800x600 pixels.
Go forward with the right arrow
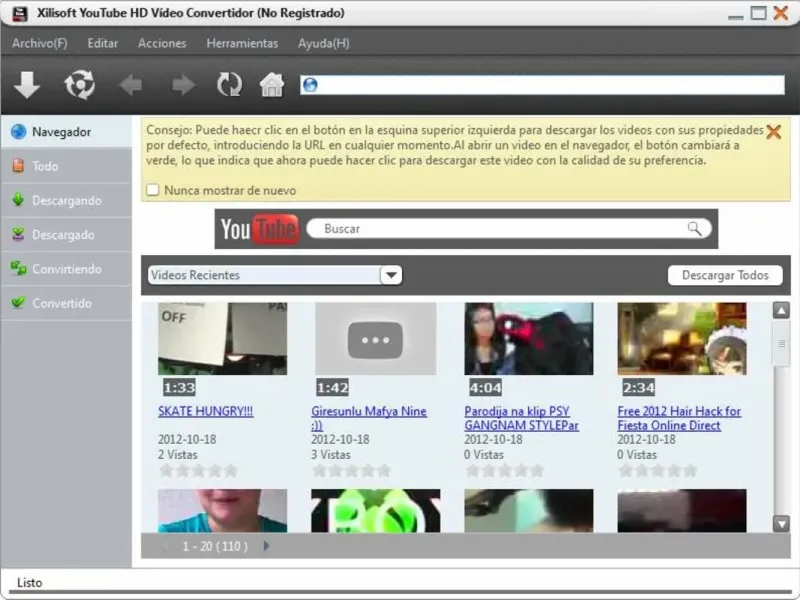tap(183, 85)
